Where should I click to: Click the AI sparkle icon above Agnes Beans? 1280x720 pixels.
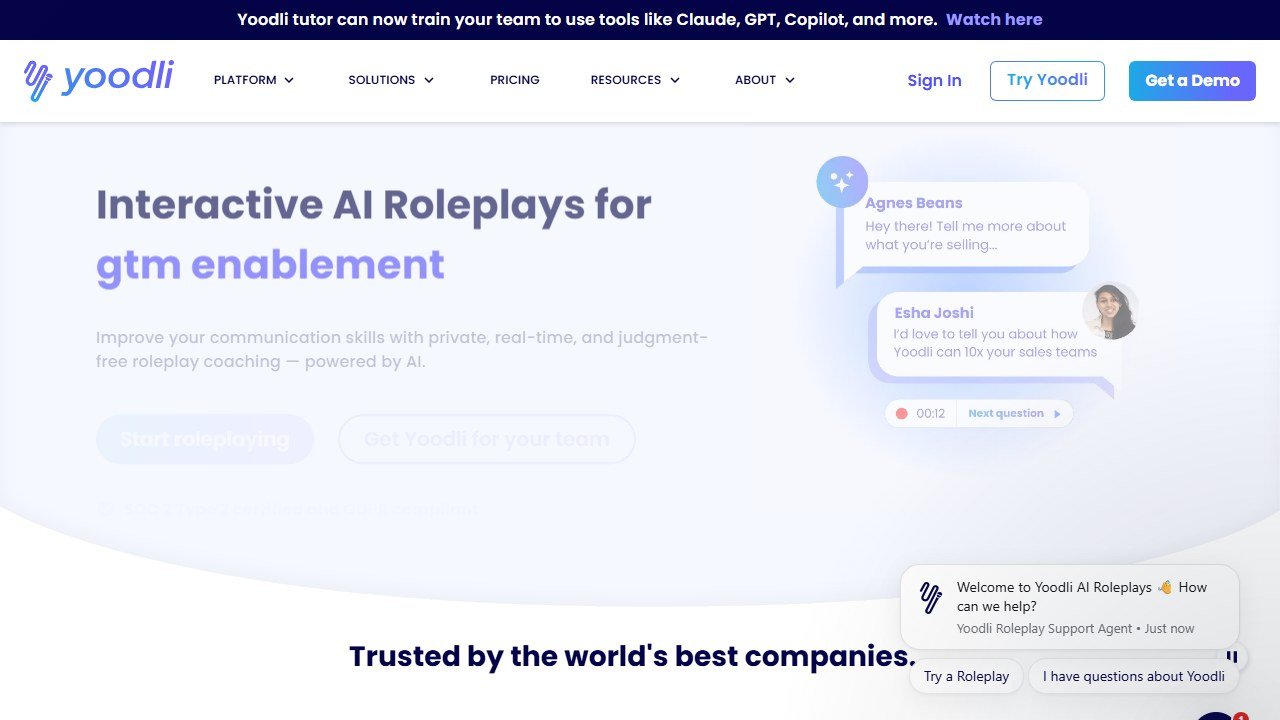coord(842,182)
